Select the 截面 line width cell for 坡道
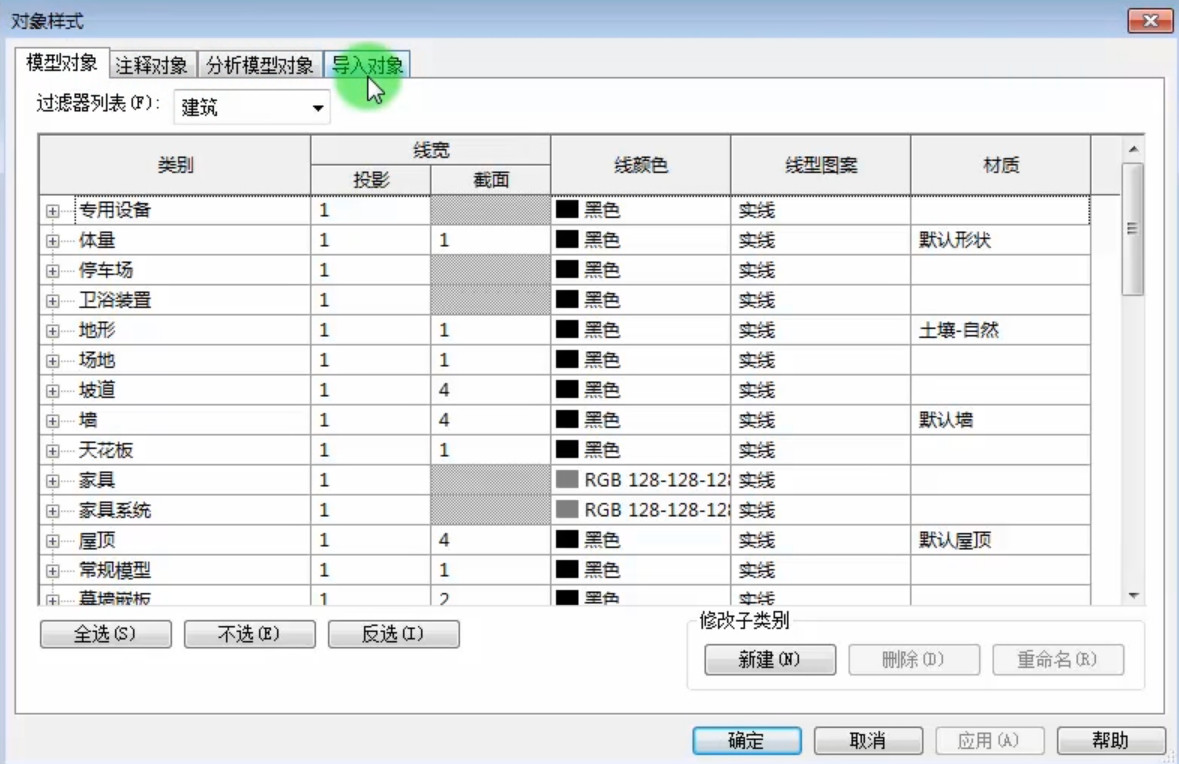Screen dimensions: 1179x764 [490, 390]
